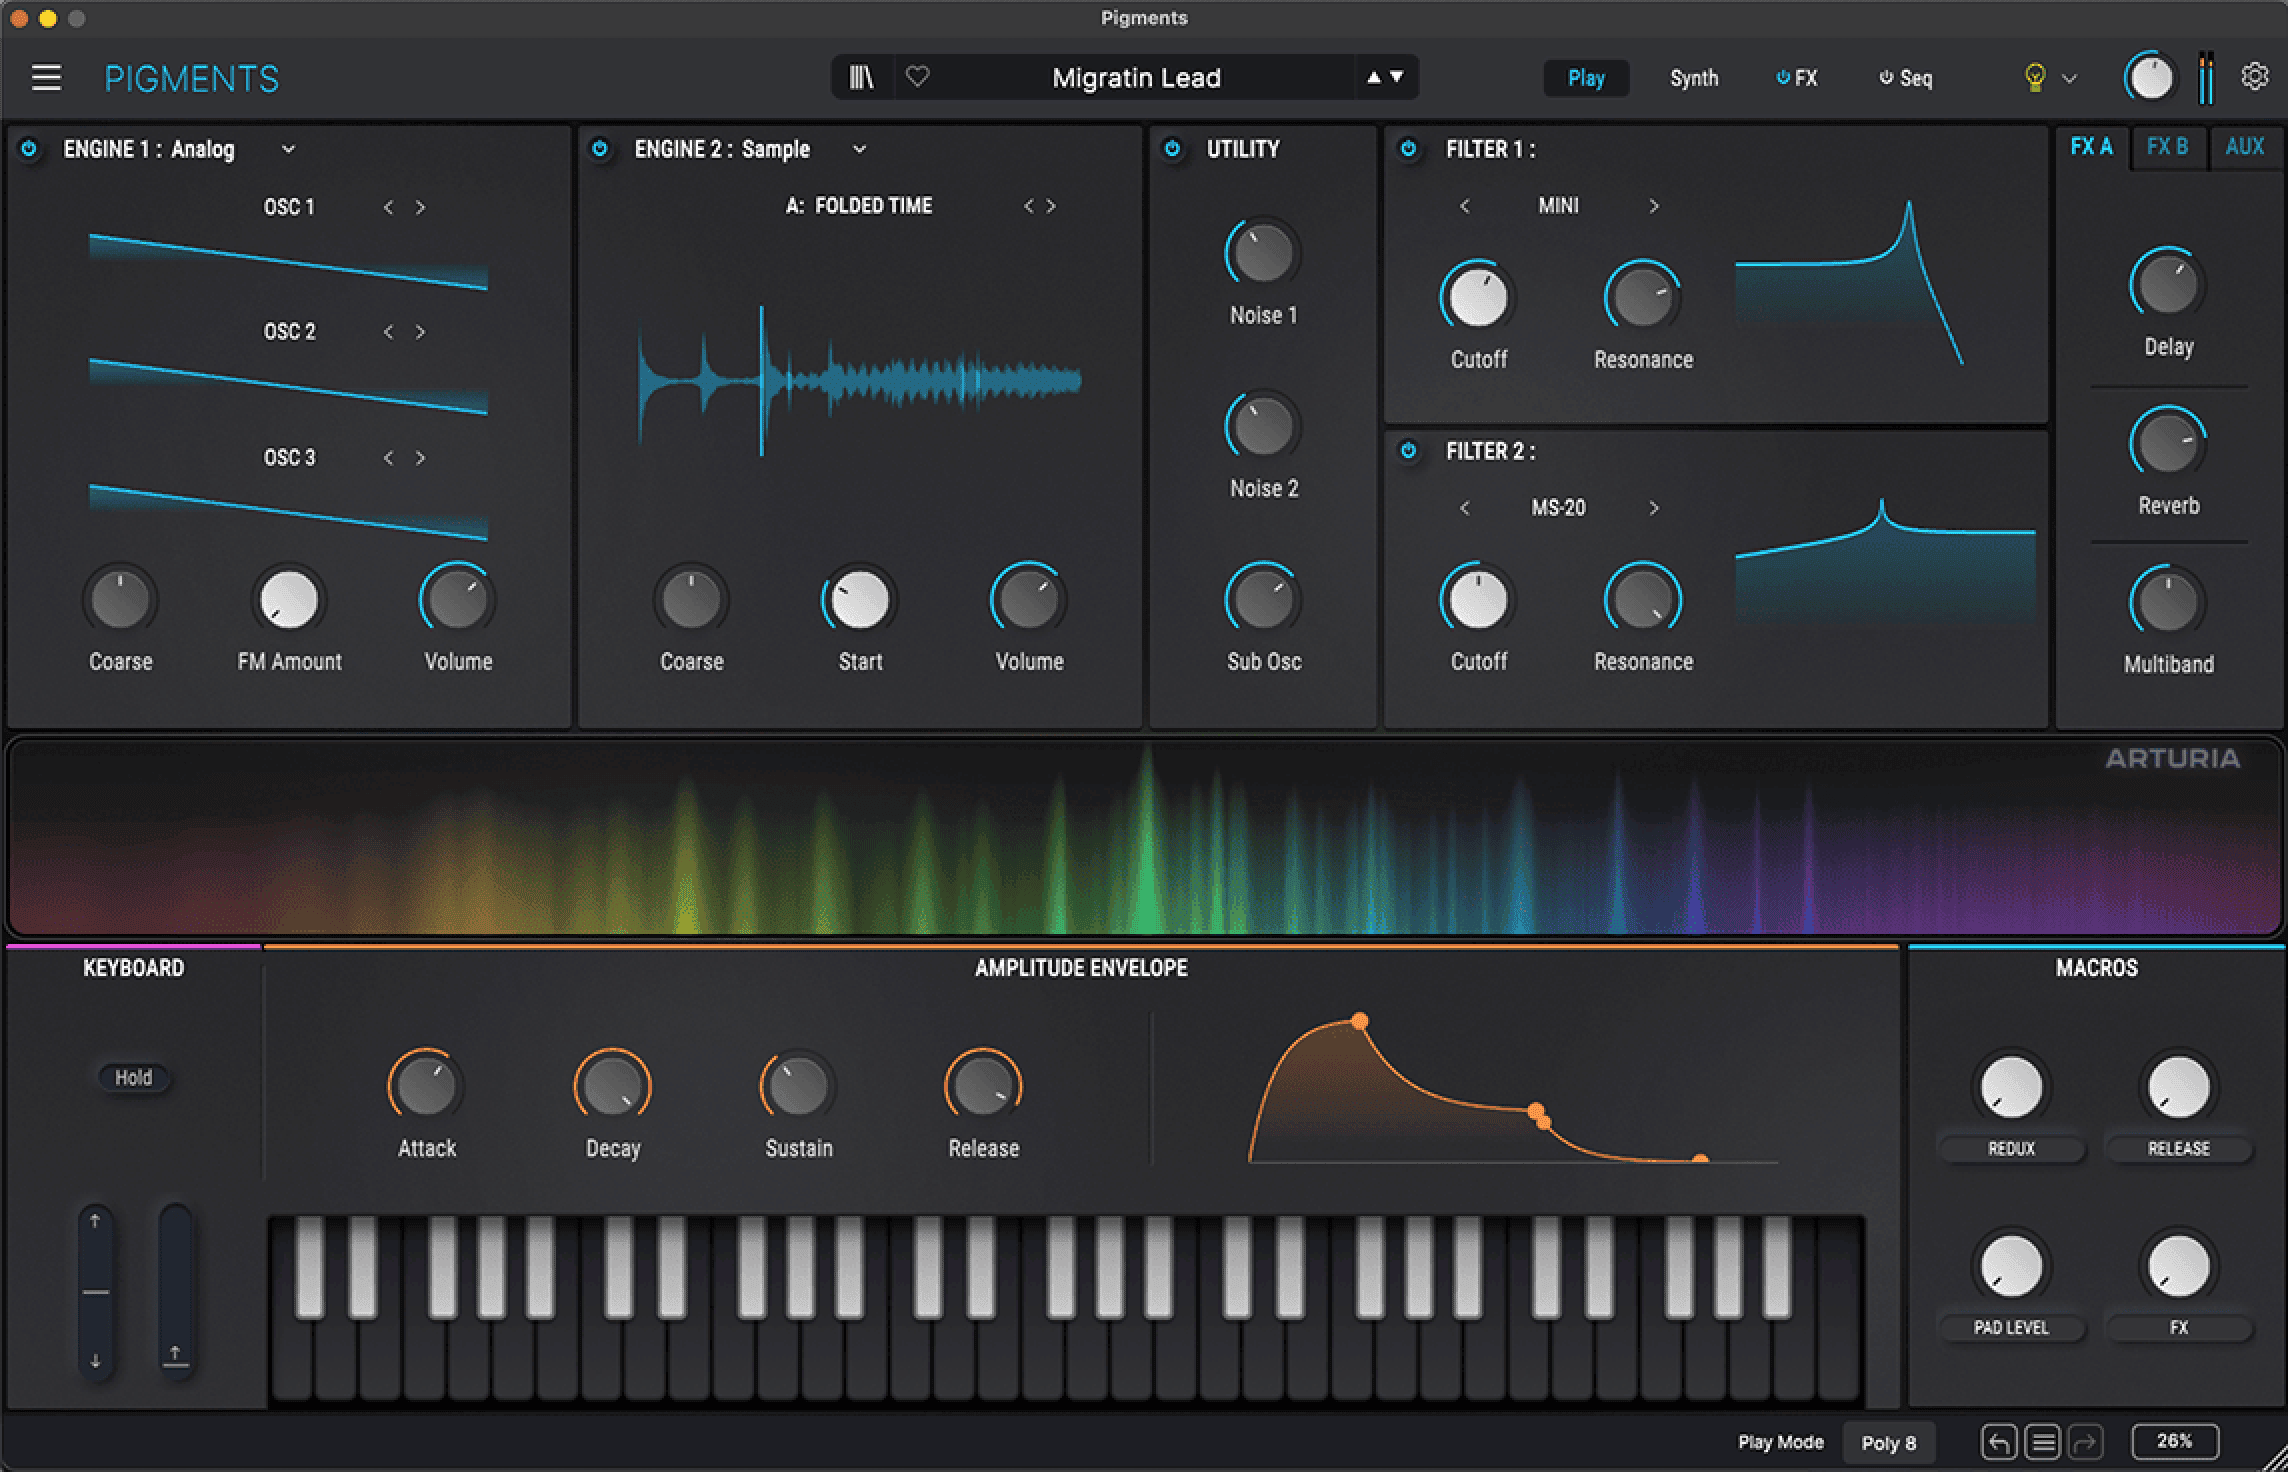Switch to the Play view tab

(1586, 78)
